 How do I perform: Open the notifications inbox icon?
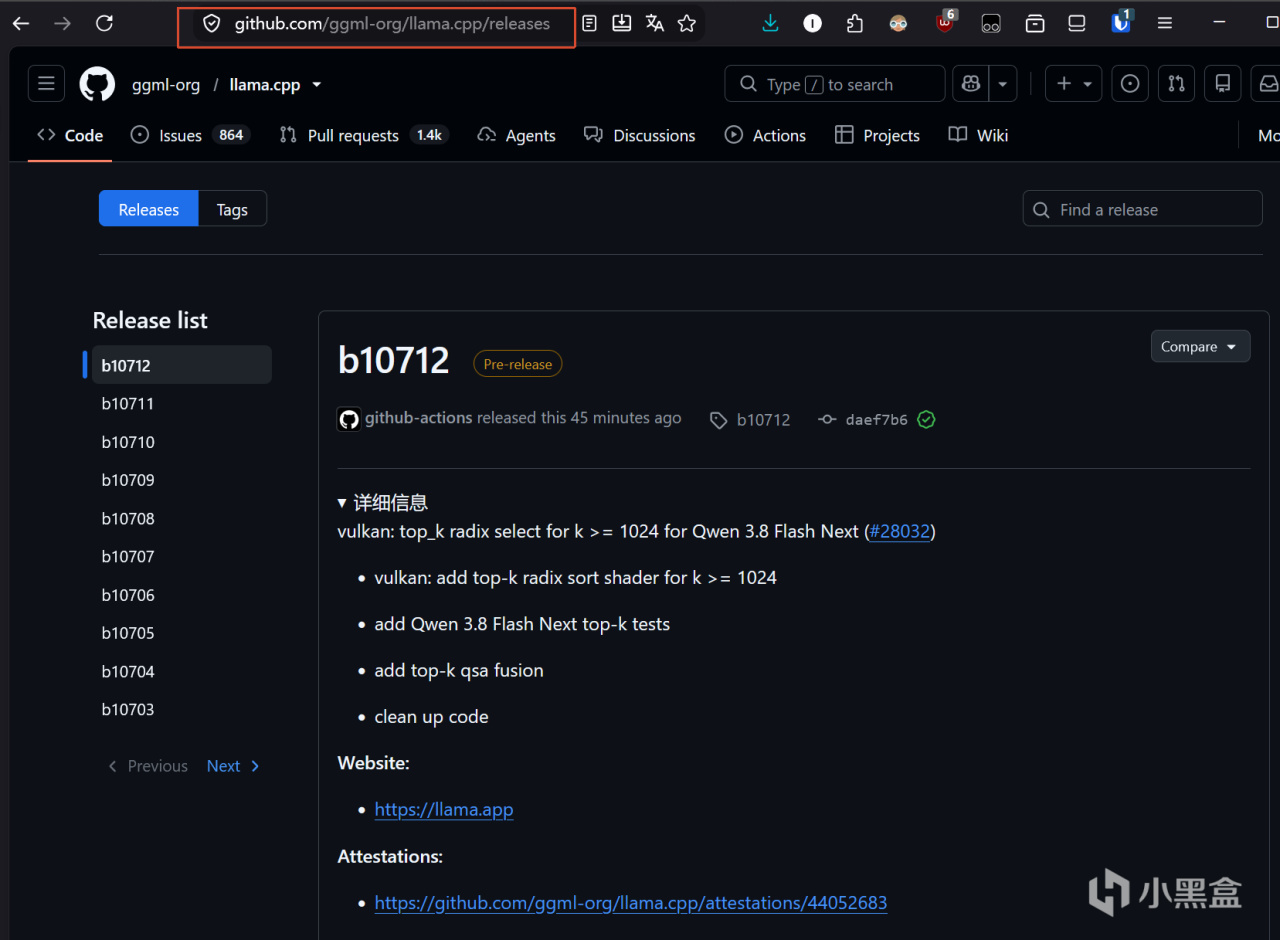1267,84
